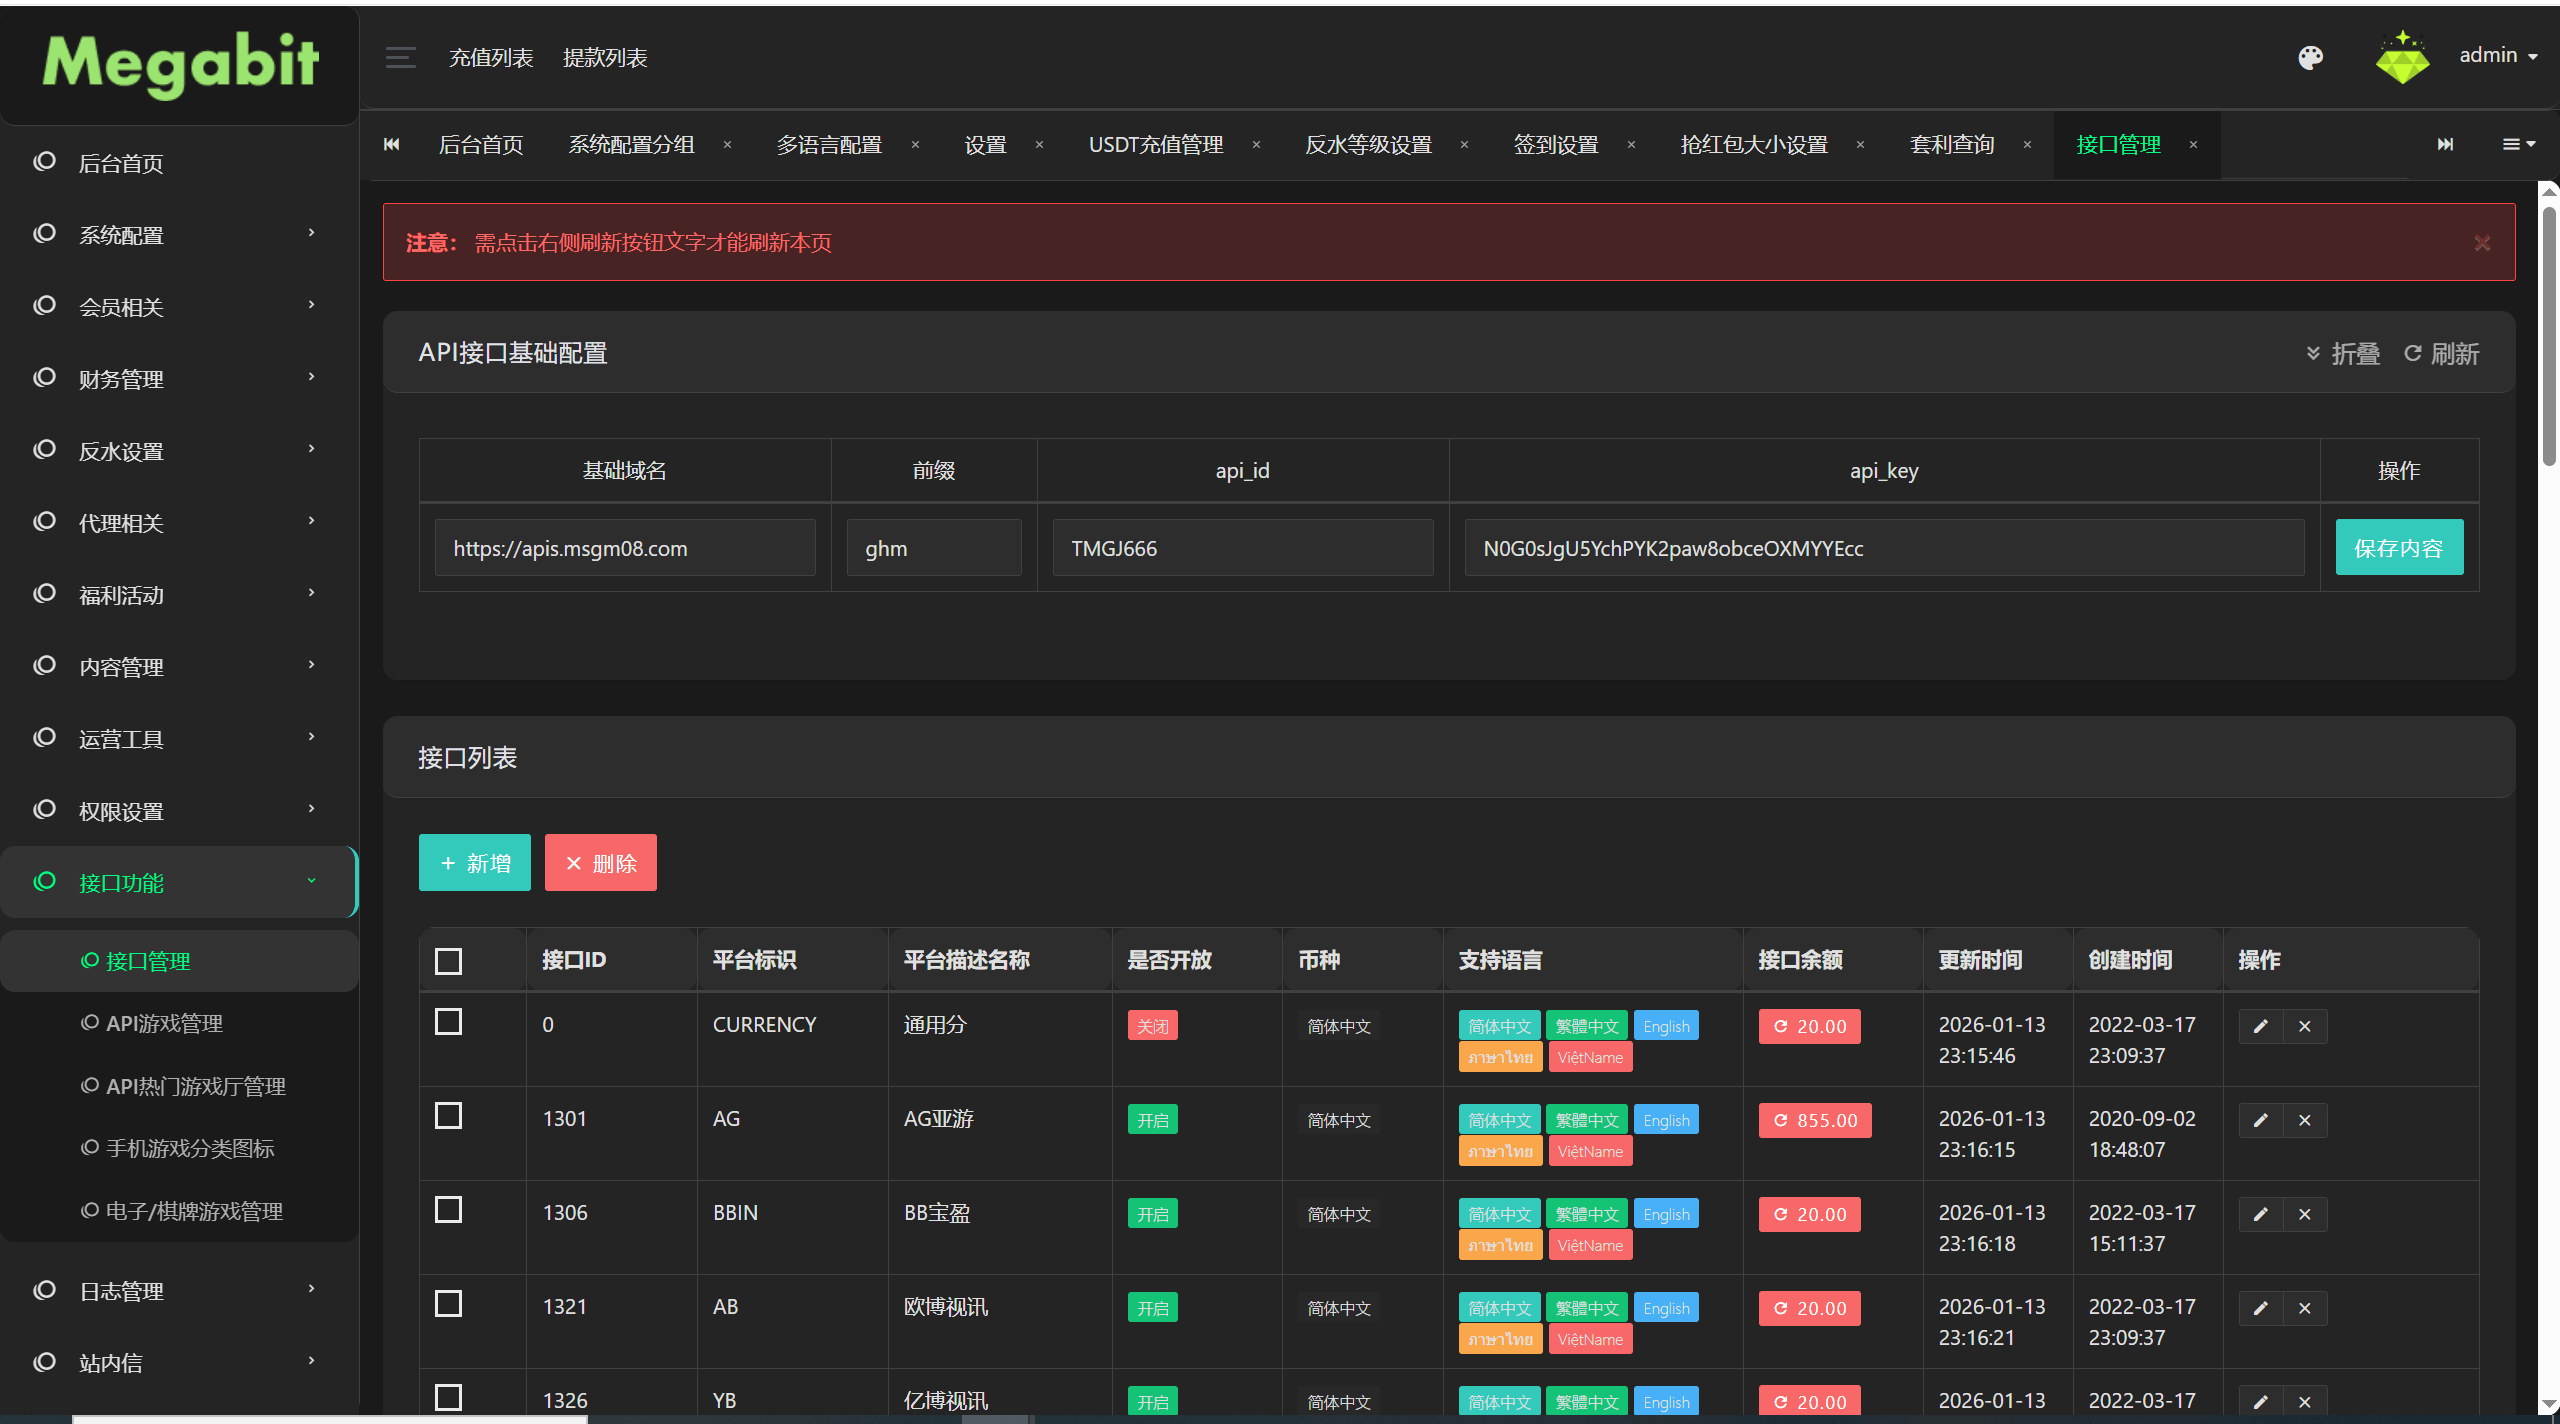Focus the 前缀 field containing ghm

pyautogui.click(x=934, y=548)
